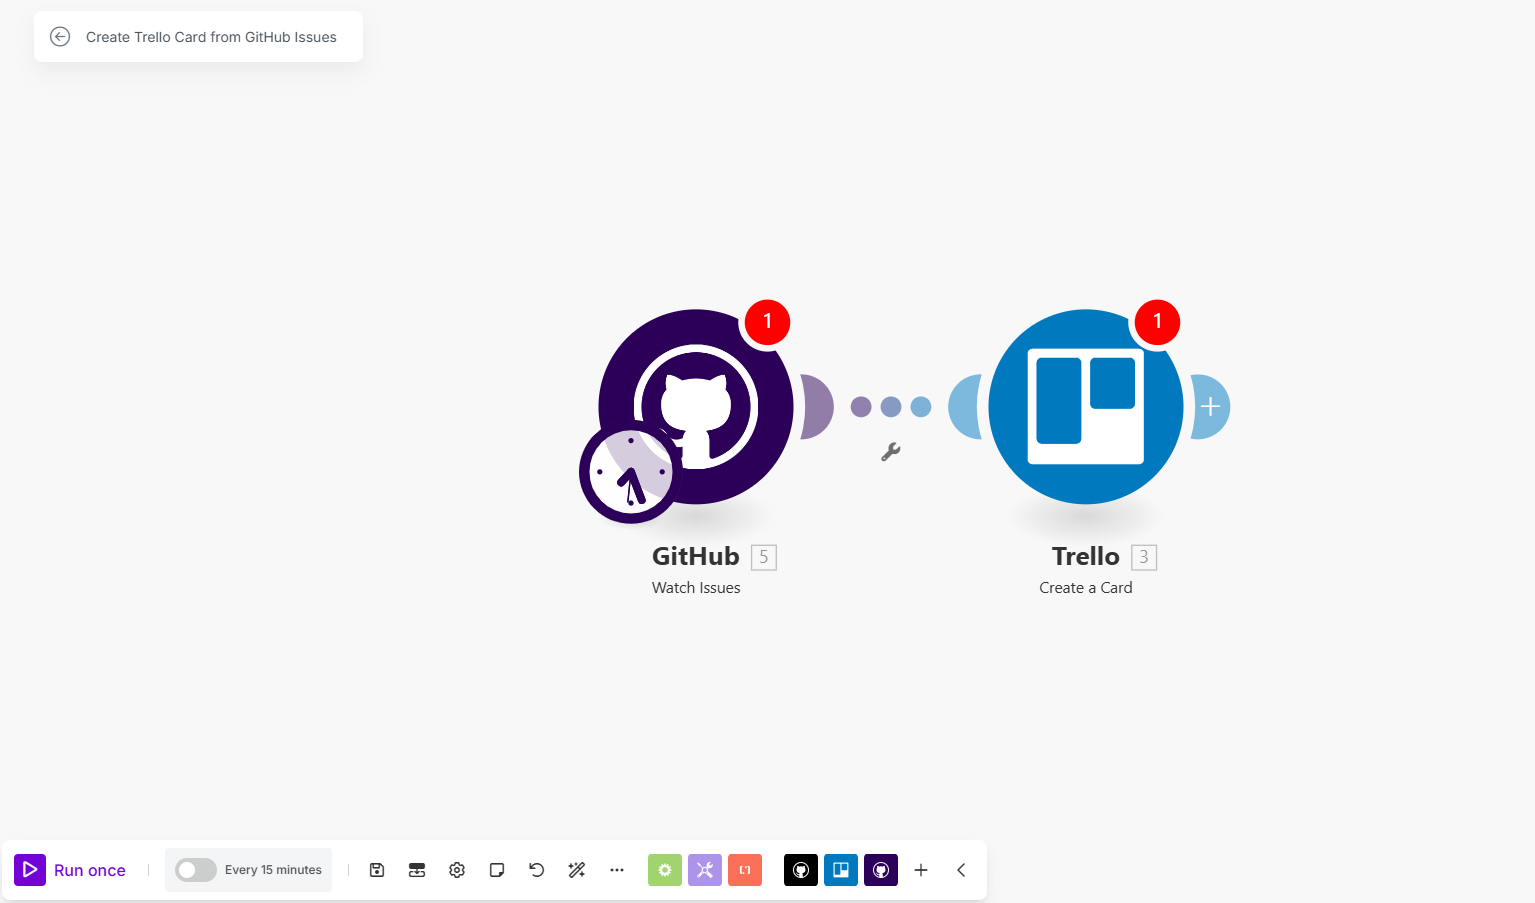This screenshot has height=903, width=1535.
Task: Open scenario settings gear
Action: pos(457,870)
